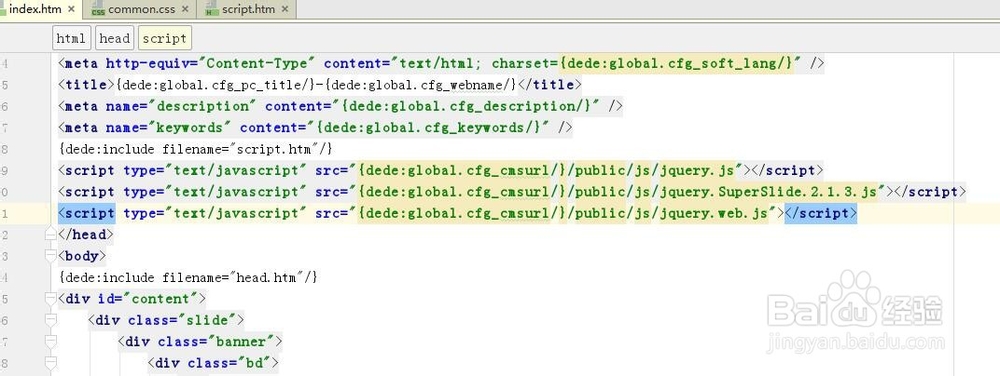Click the HTML file icon on script.htm tab

pyautogui.click(x=212, y=10)
